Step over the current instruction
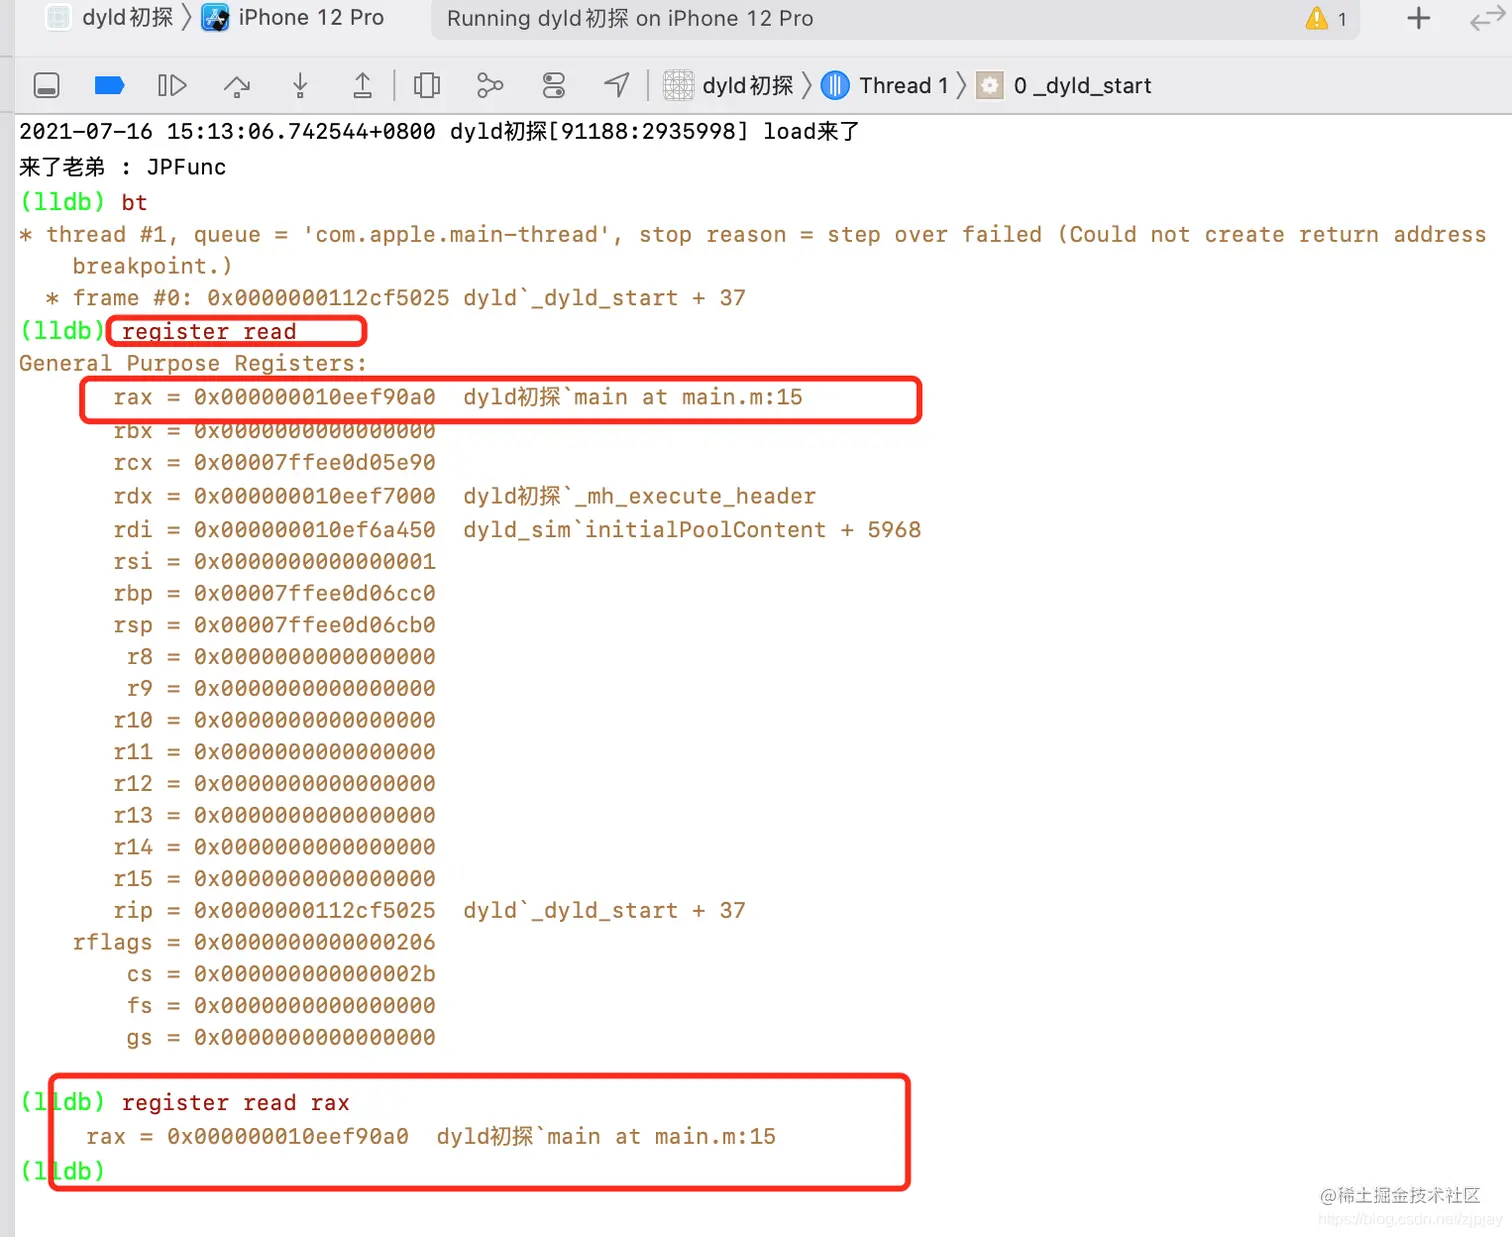 (237, 86)
